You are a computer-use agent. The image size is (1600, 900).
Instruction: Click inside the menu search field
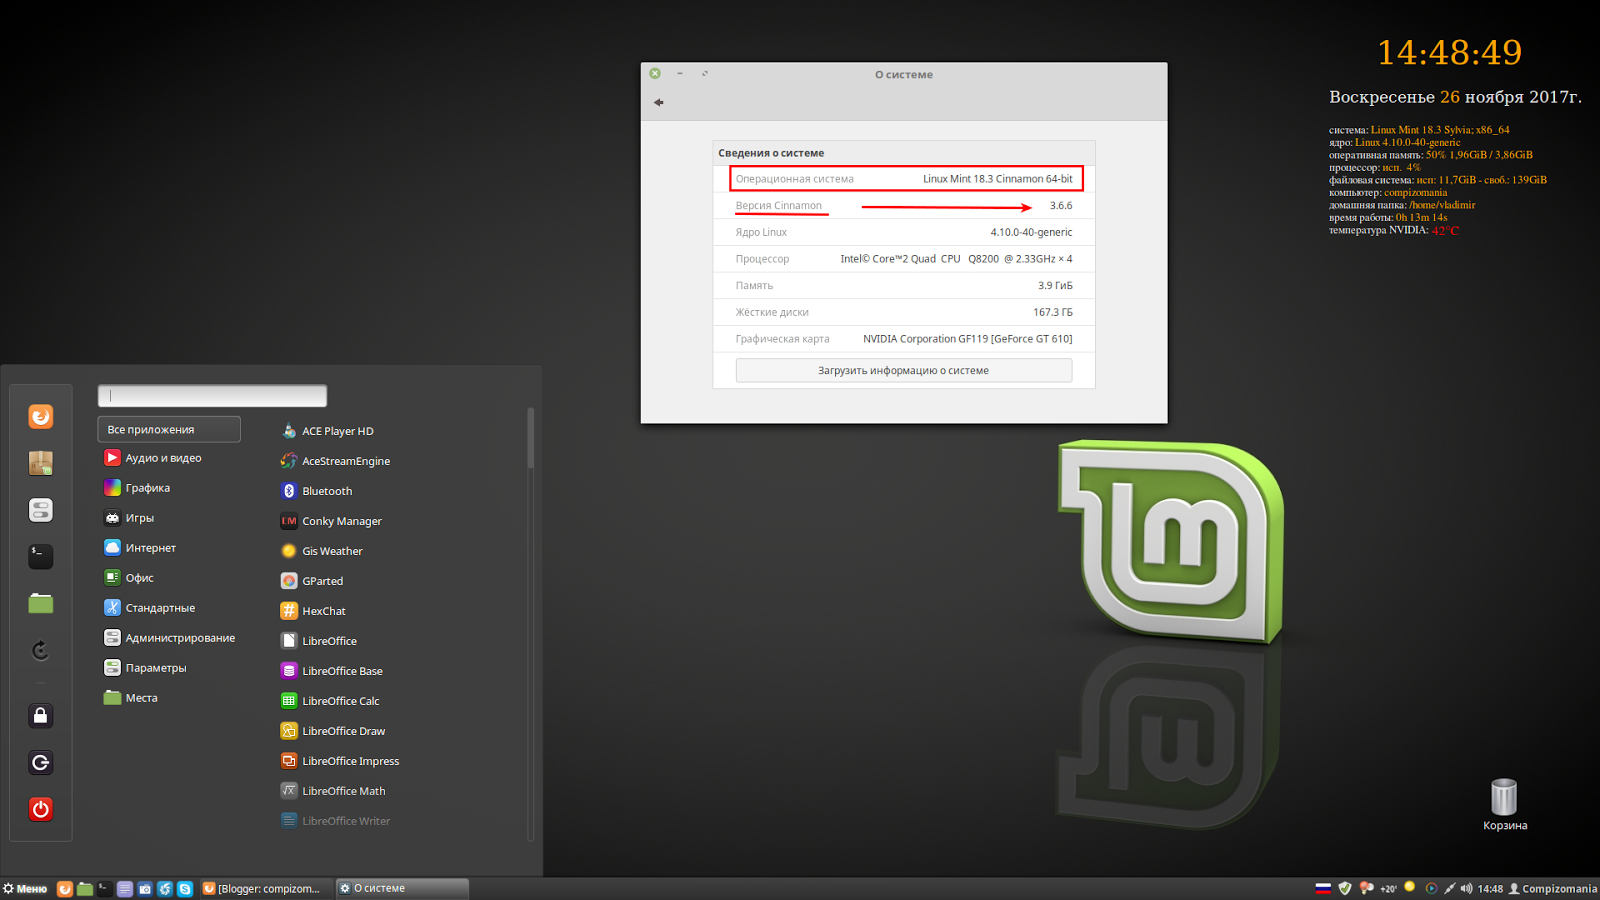(212, 395)
